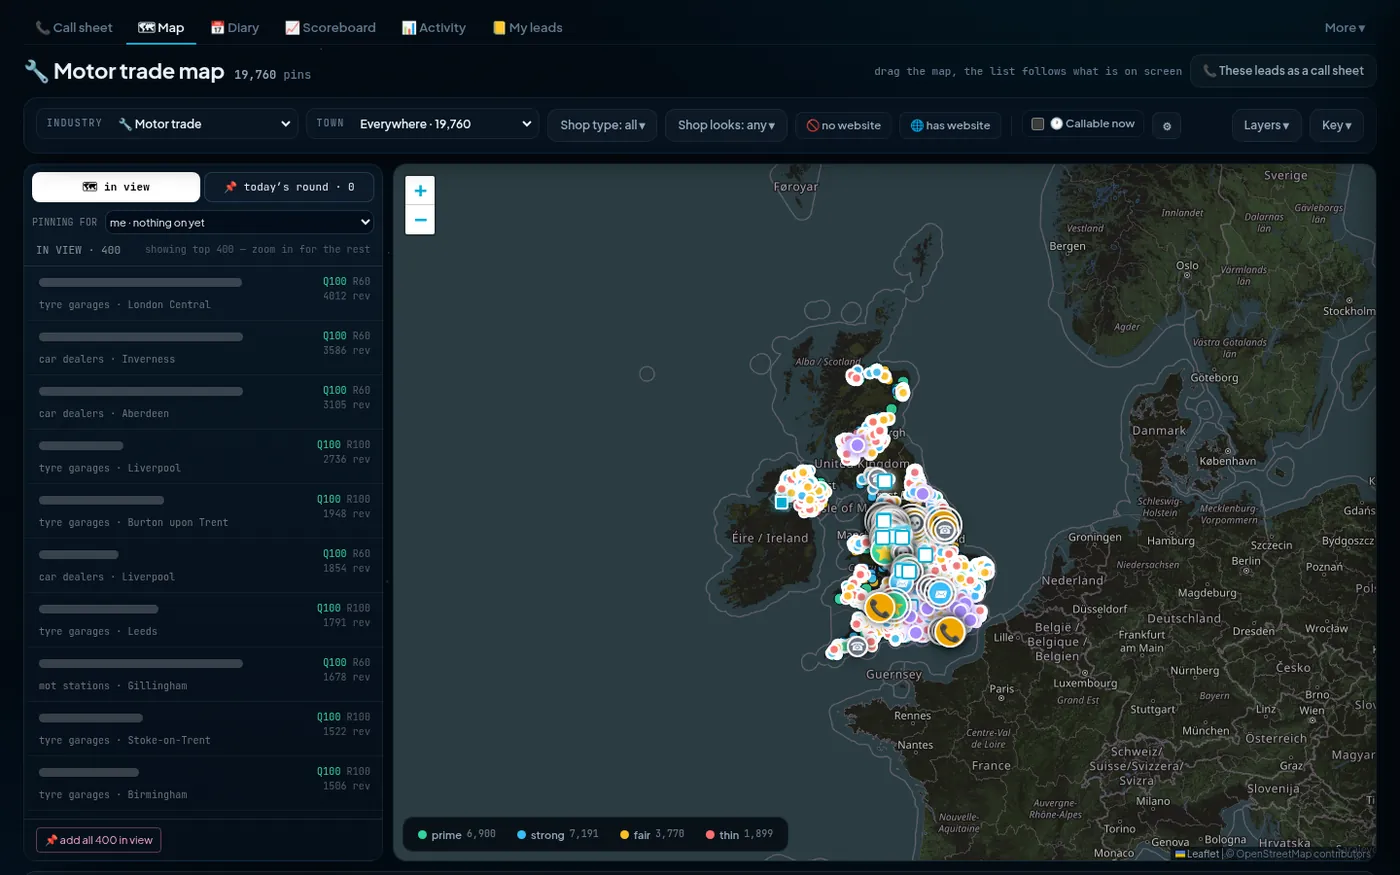Click the strong blue legend dot
Viewport: 1400px width, 875px height.
[x=521, y=835]
